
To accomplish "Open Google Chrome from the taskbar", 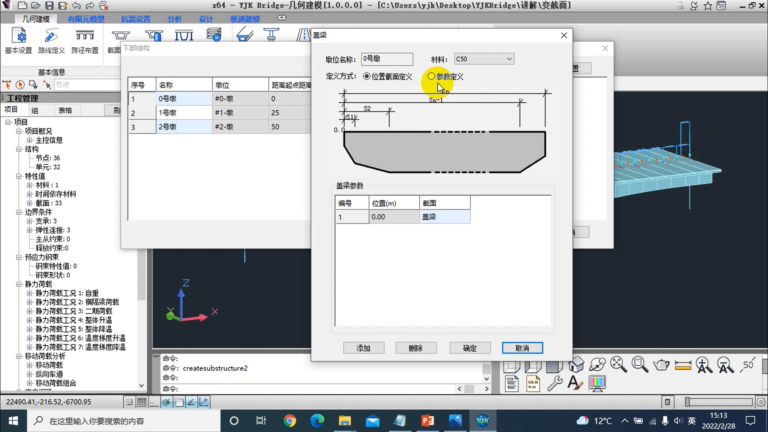I will [289, 421].
